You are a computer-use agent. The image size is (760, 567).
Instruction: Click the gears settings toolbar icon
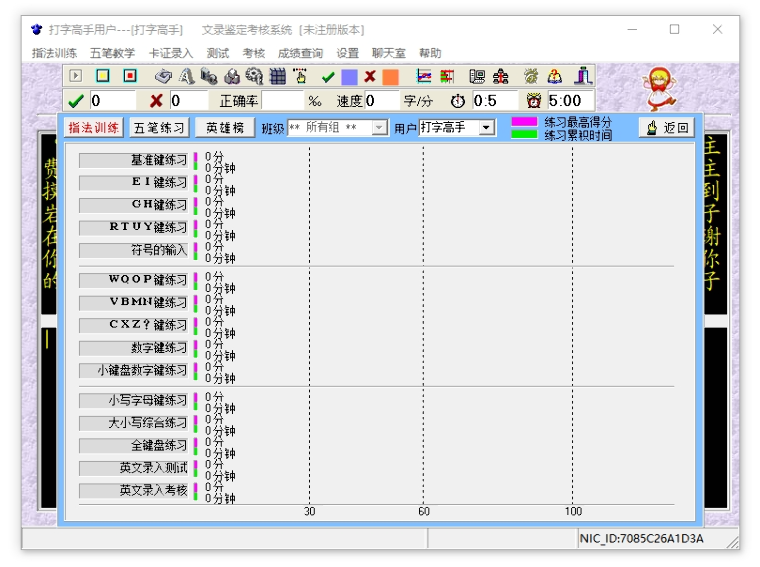click(254, 76)
